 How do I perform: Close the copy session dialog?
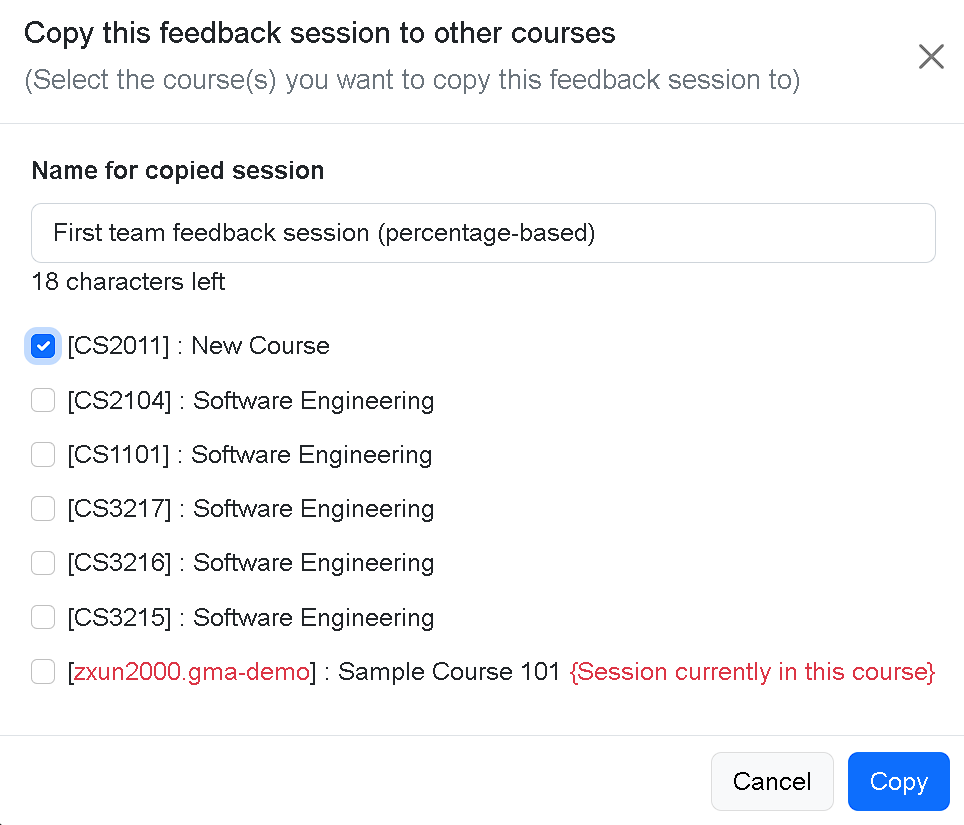(931, 57)
